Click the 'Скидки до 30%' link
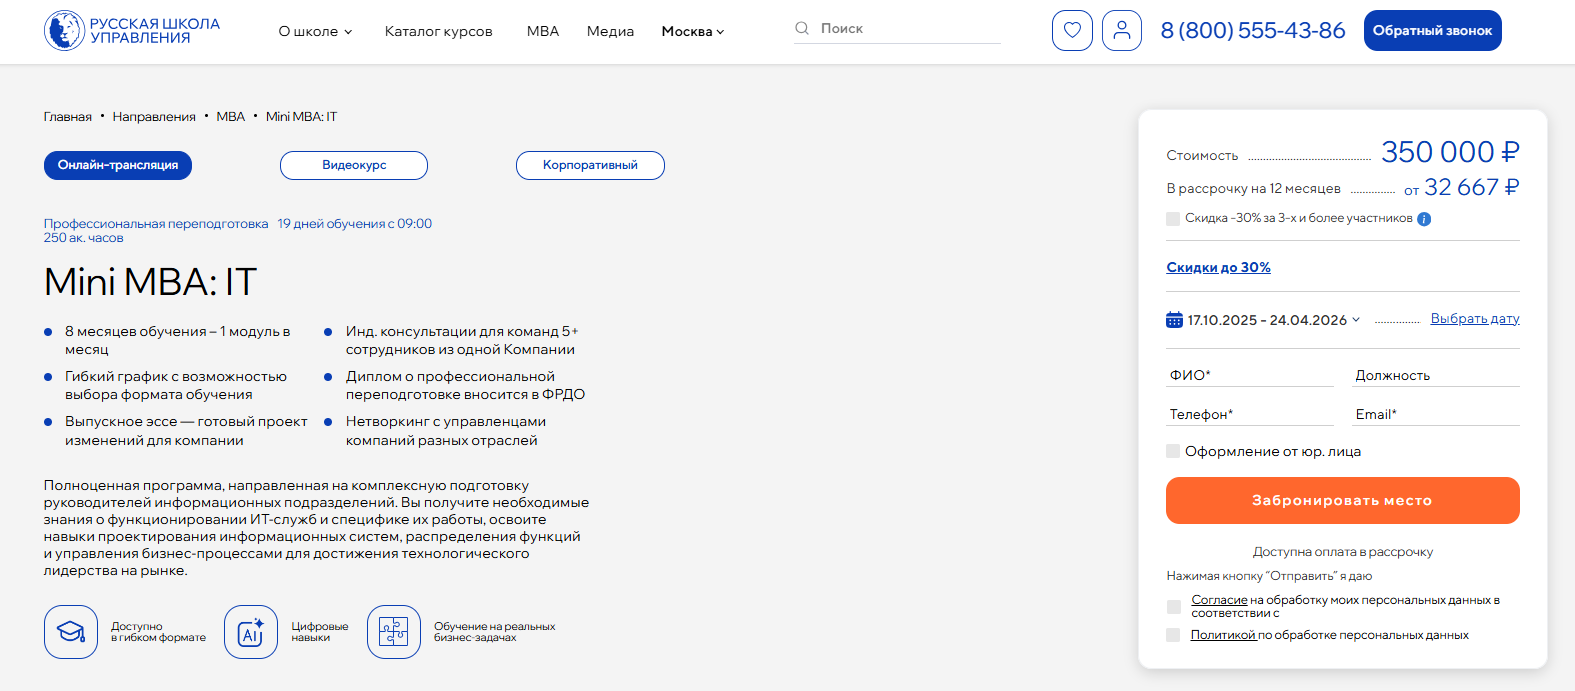The height and width of the screenshot is (691, 1575). pos(1218,267)
